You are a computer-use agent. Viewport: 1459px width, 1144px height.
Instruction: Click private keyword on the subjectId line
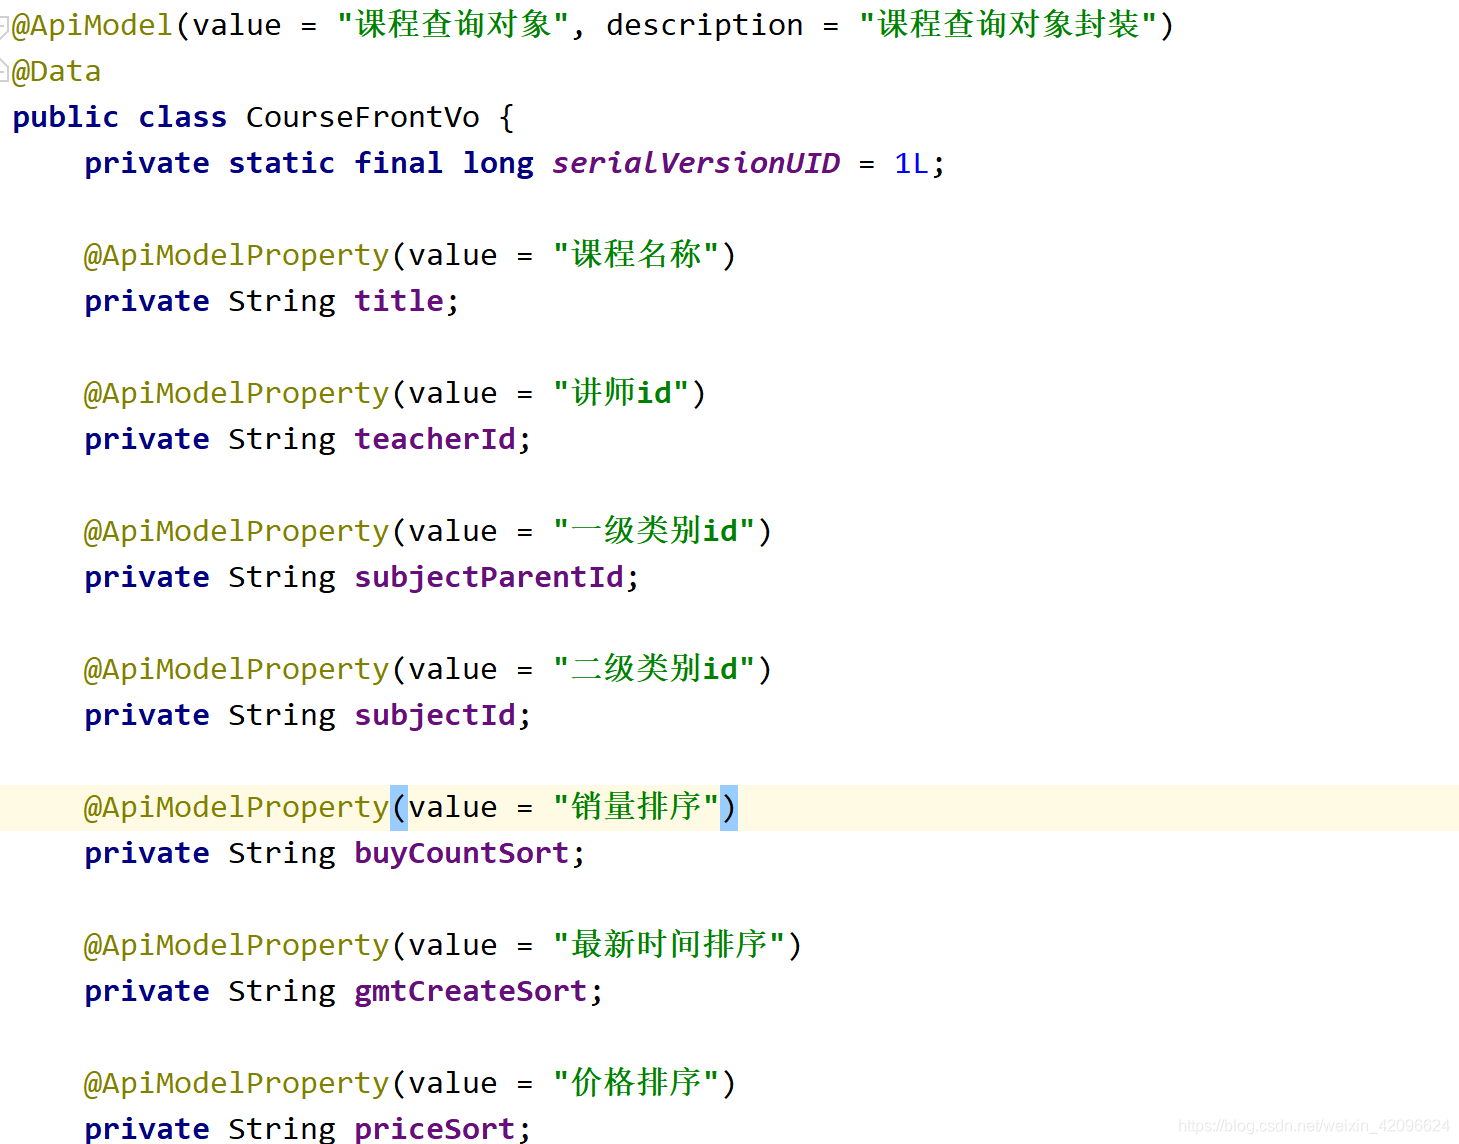(146, 715)
